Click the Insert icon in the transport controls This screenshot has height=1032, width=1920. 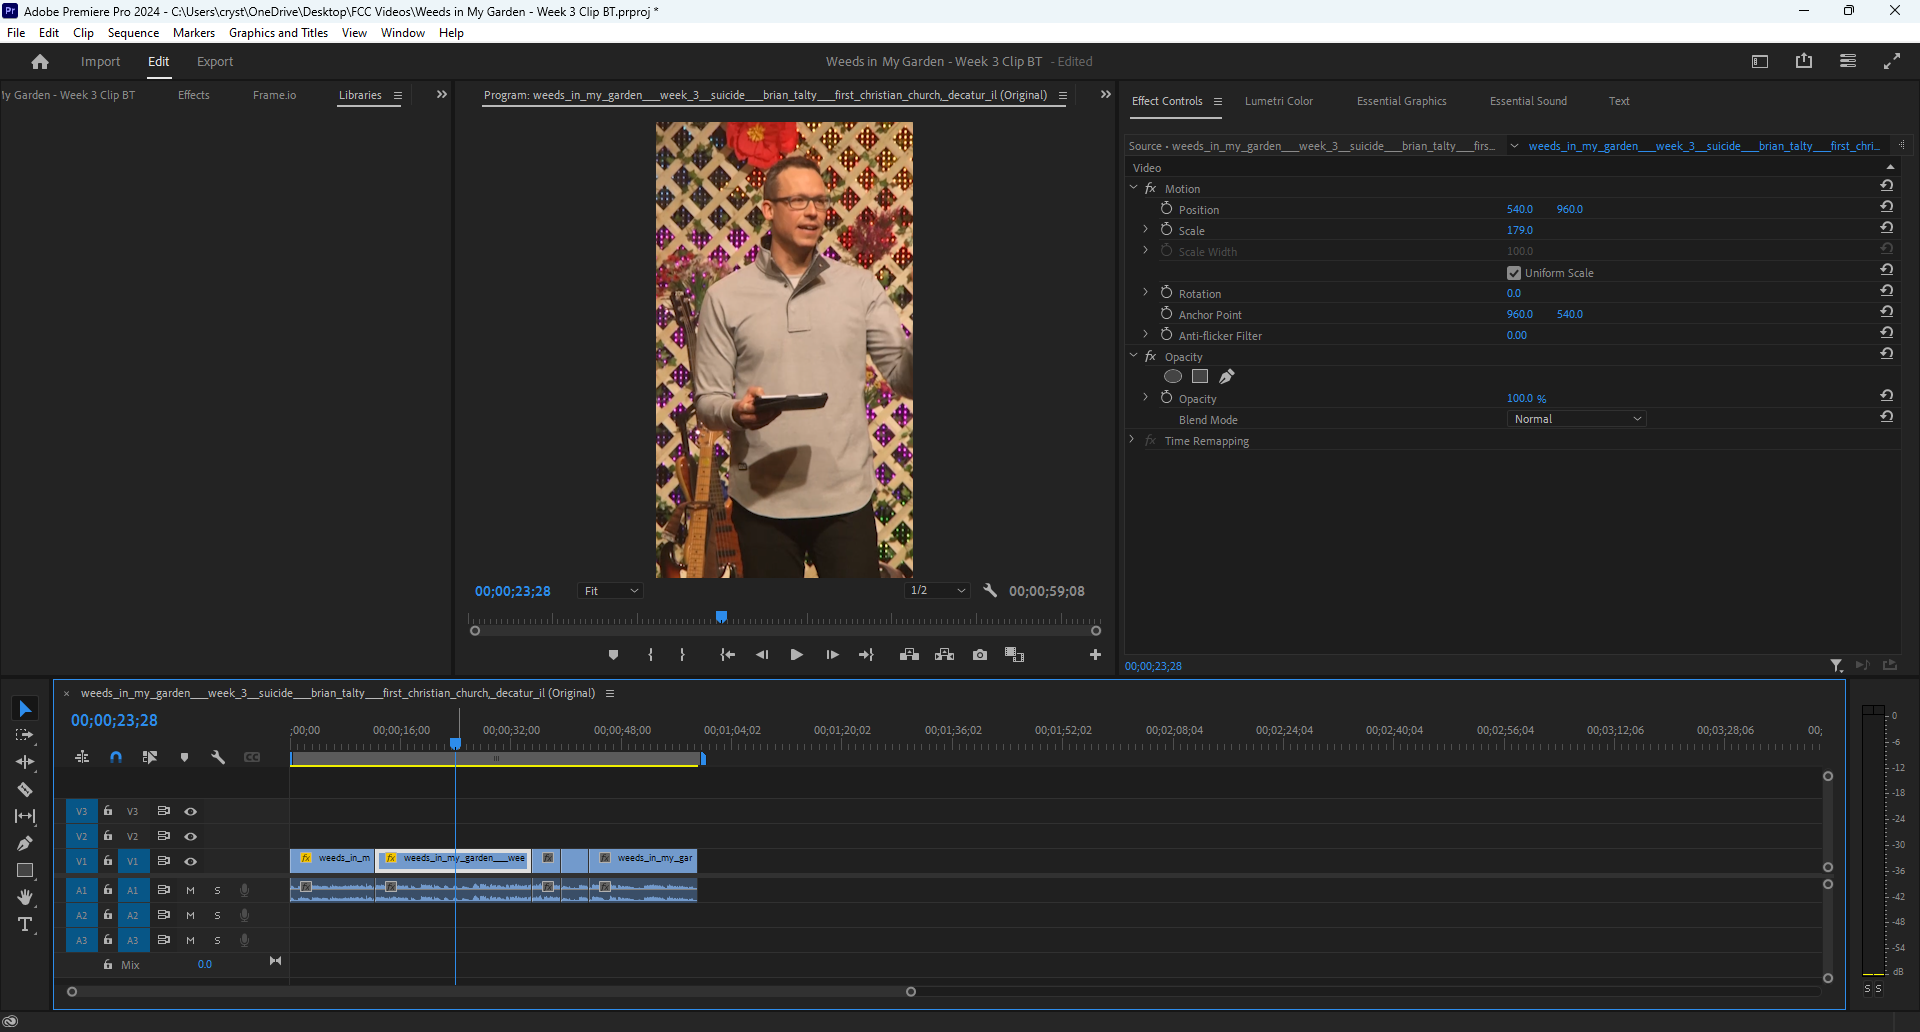click(944, 654)
